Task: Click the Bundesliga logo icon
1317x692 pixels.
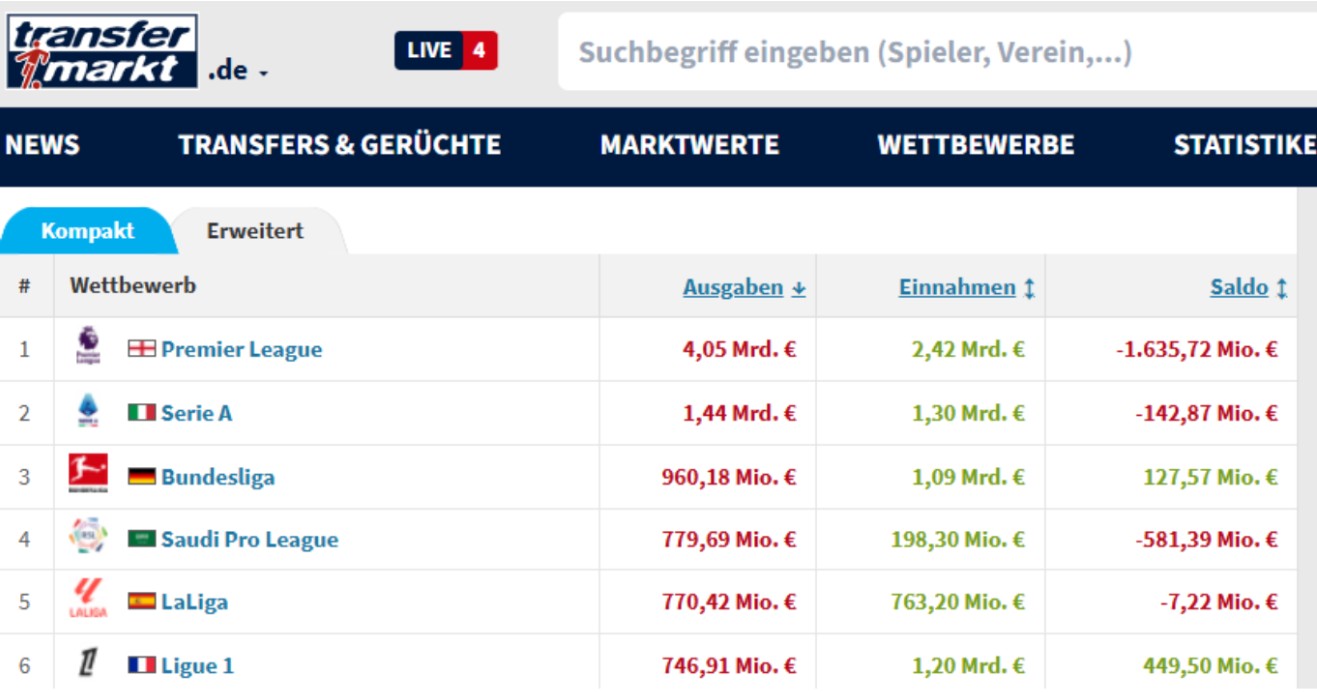Action: tap(88, 475)
